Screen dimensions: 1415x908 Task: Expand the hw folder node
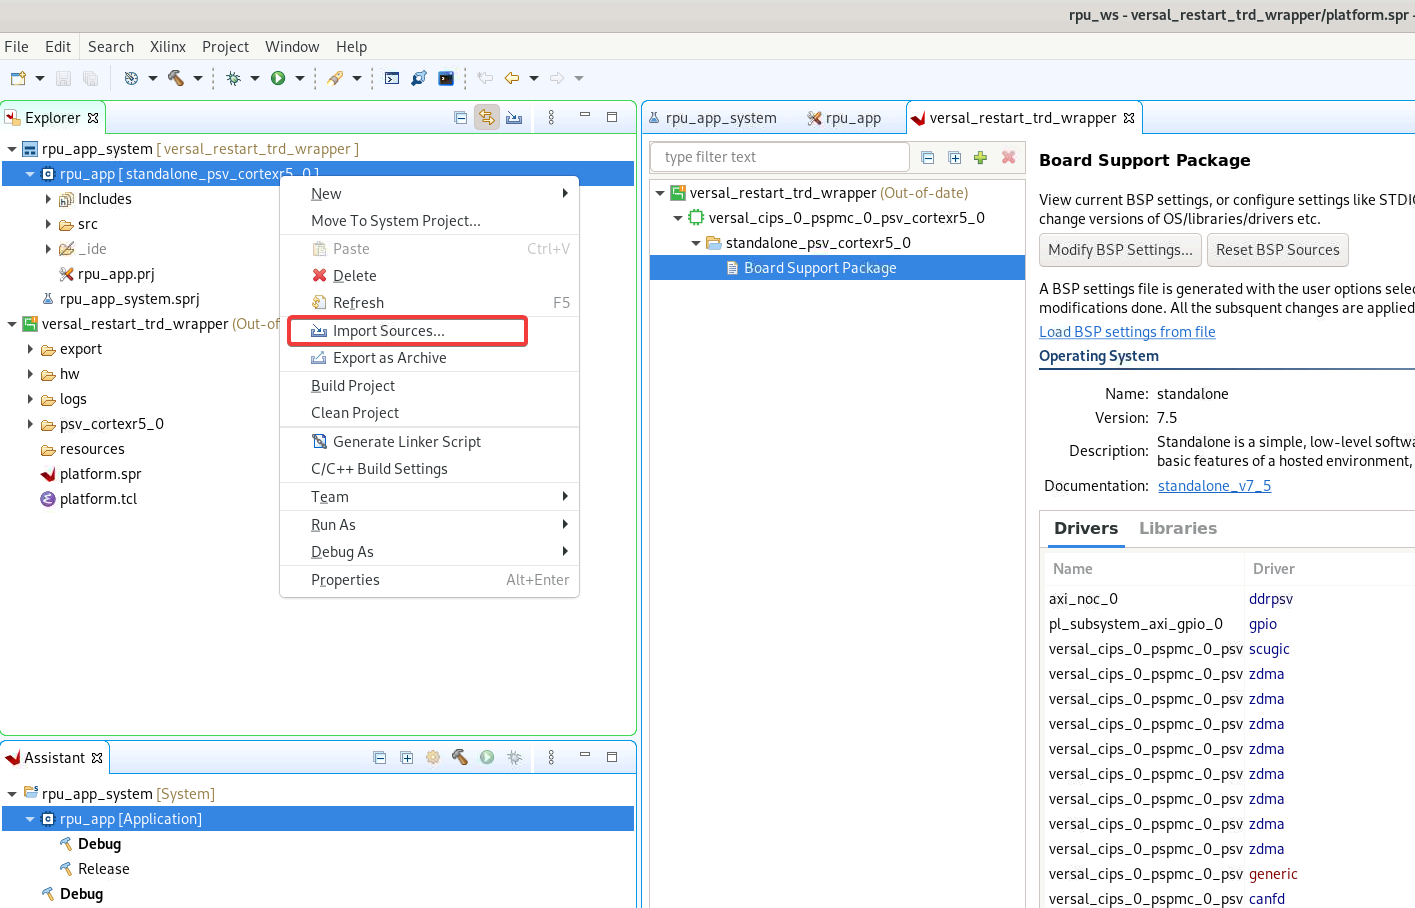click(x=30, y=374)
